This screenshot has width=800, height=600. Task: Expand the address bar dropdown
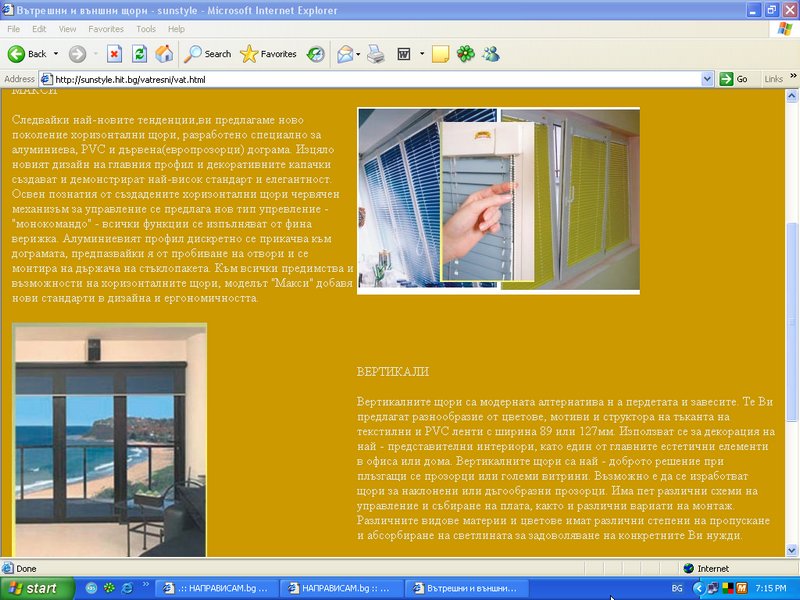point(707,79)
